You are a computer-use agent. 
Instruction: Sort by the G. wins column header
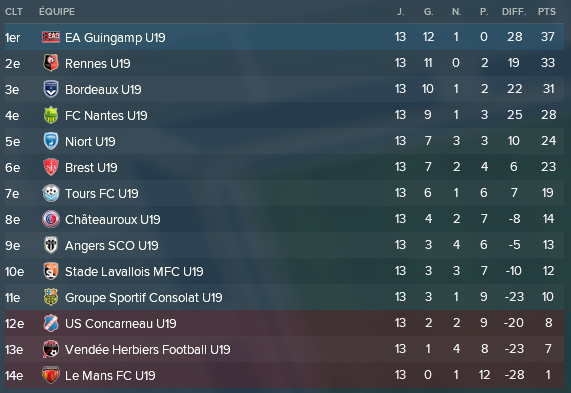(429, 12)
